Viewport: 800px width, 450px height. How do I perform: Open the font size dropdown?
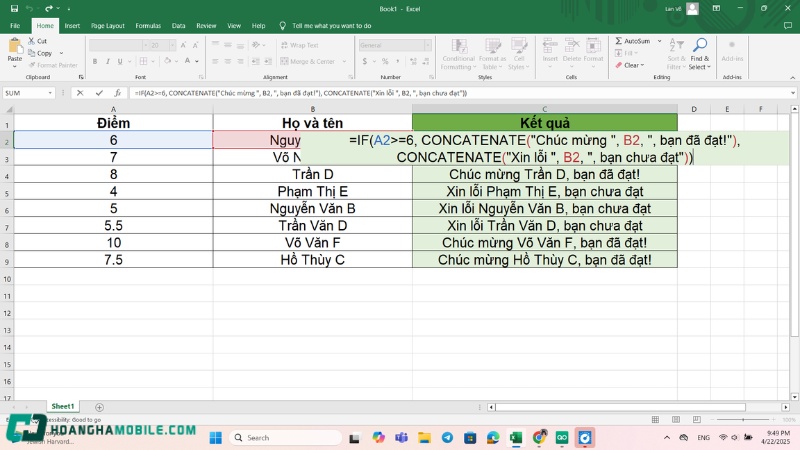172,45
